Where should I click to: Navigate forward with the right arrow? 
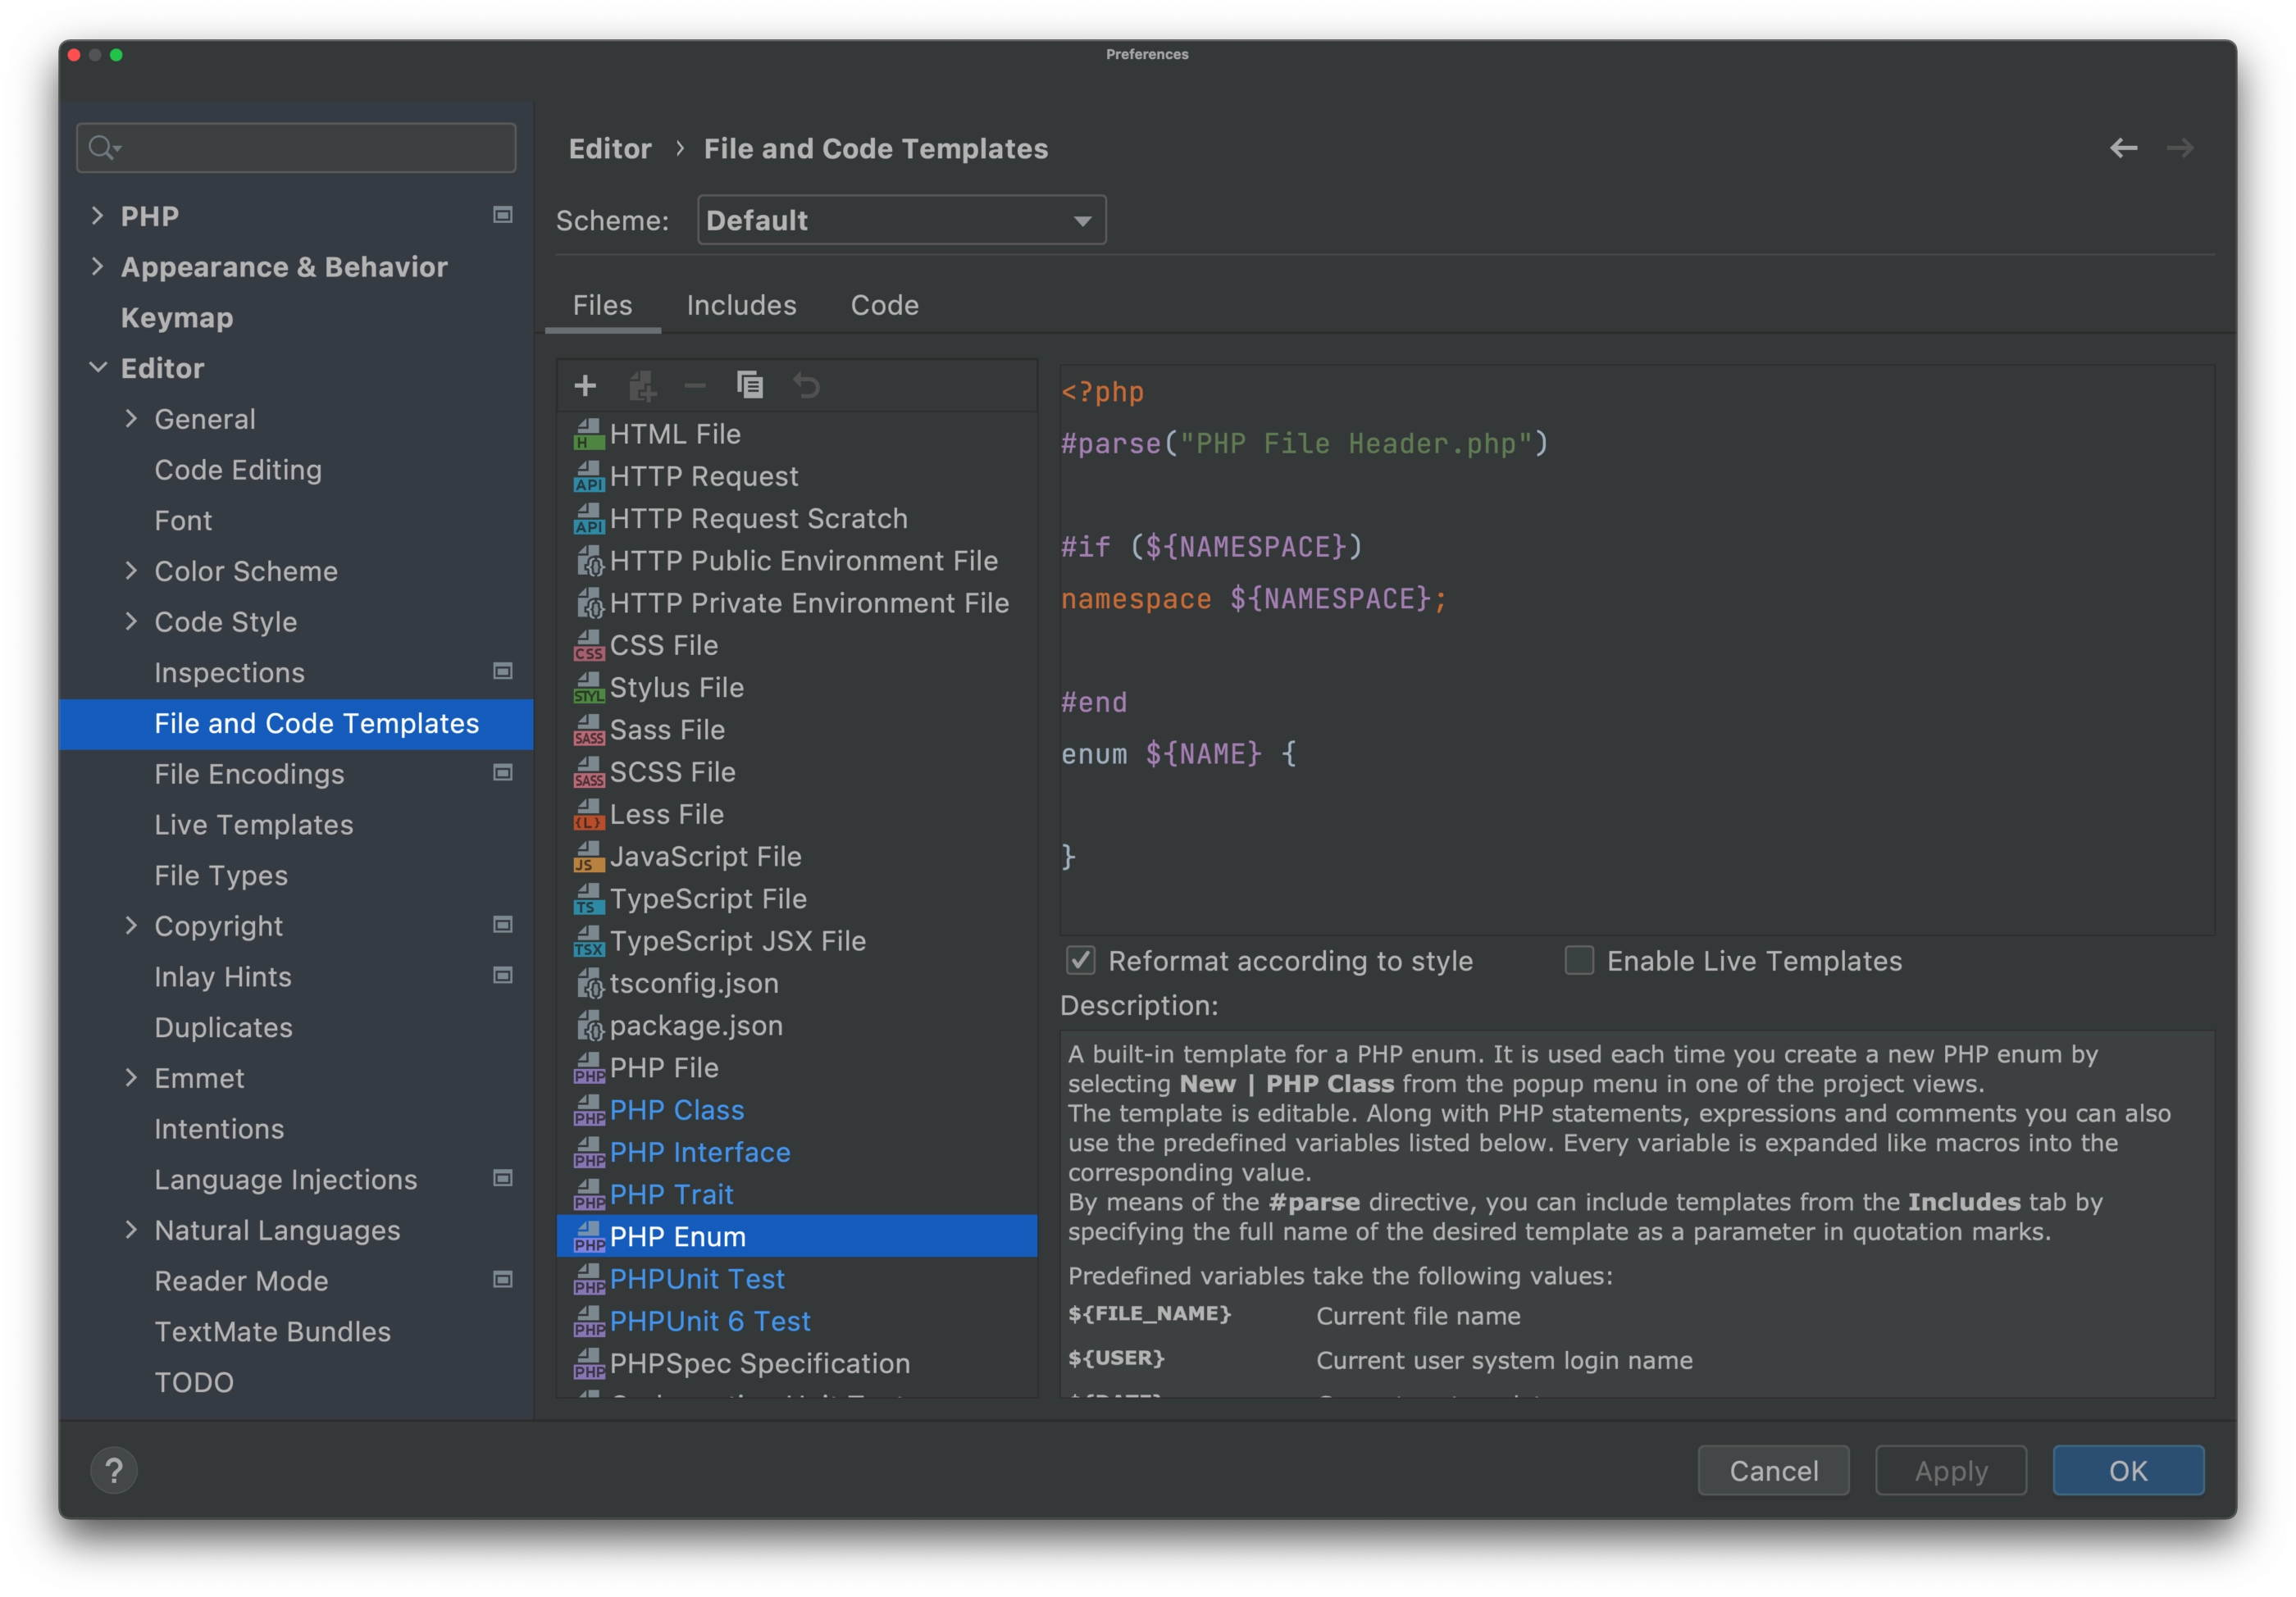pos(2180,148)
